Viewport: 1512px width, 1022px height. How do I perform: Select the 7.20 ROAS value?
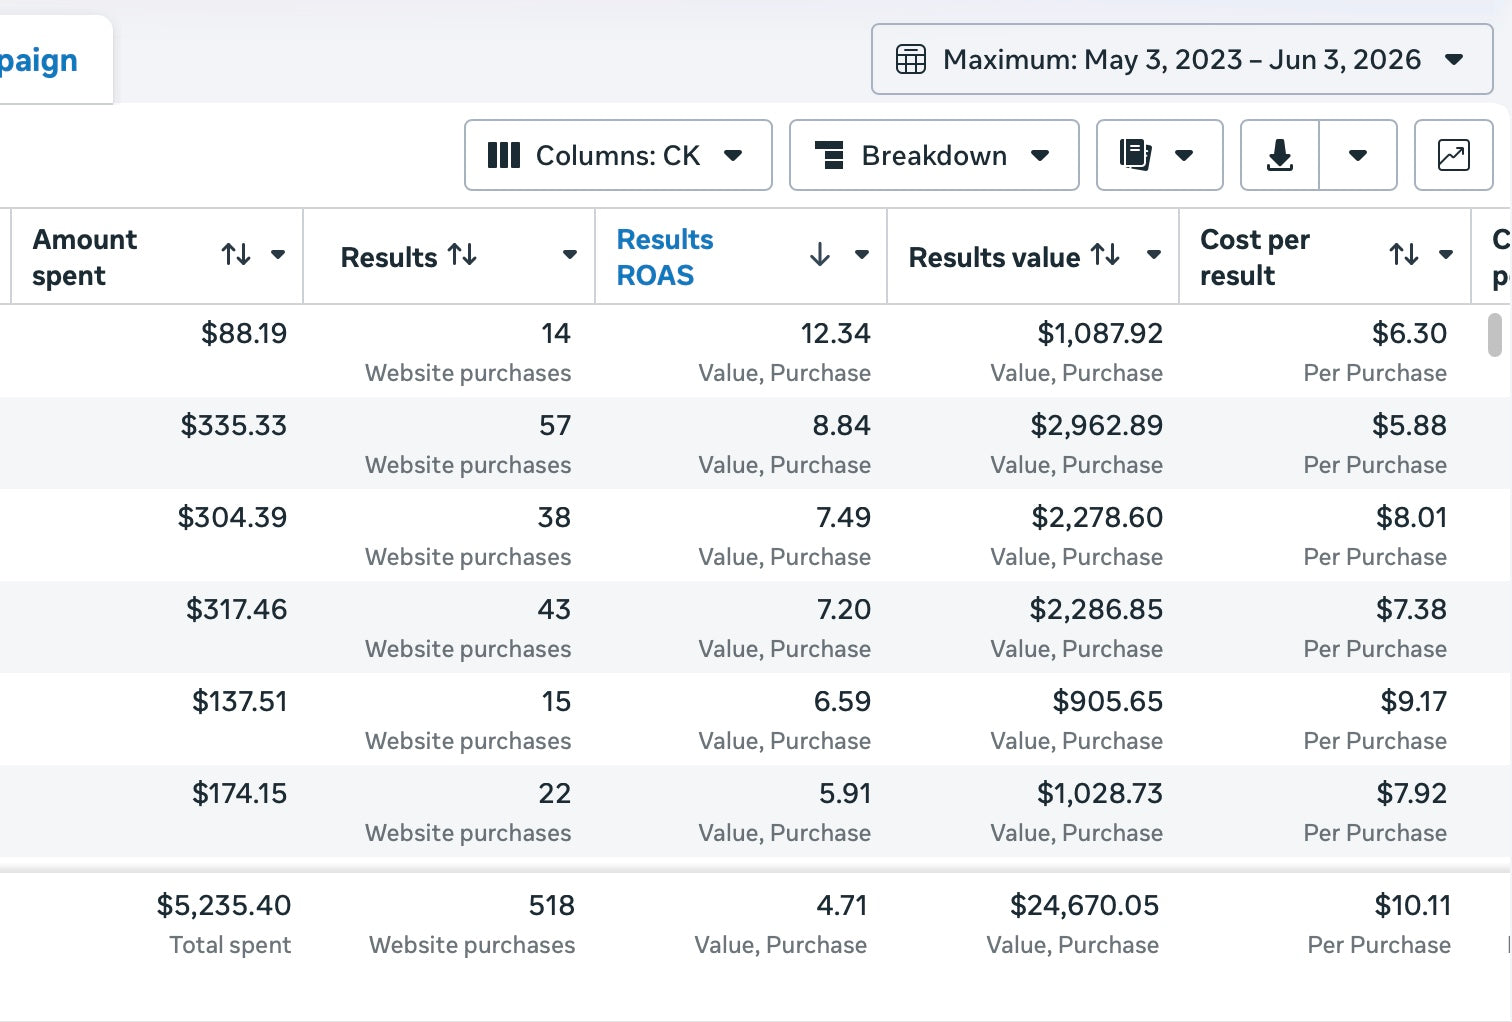(844, 609)
